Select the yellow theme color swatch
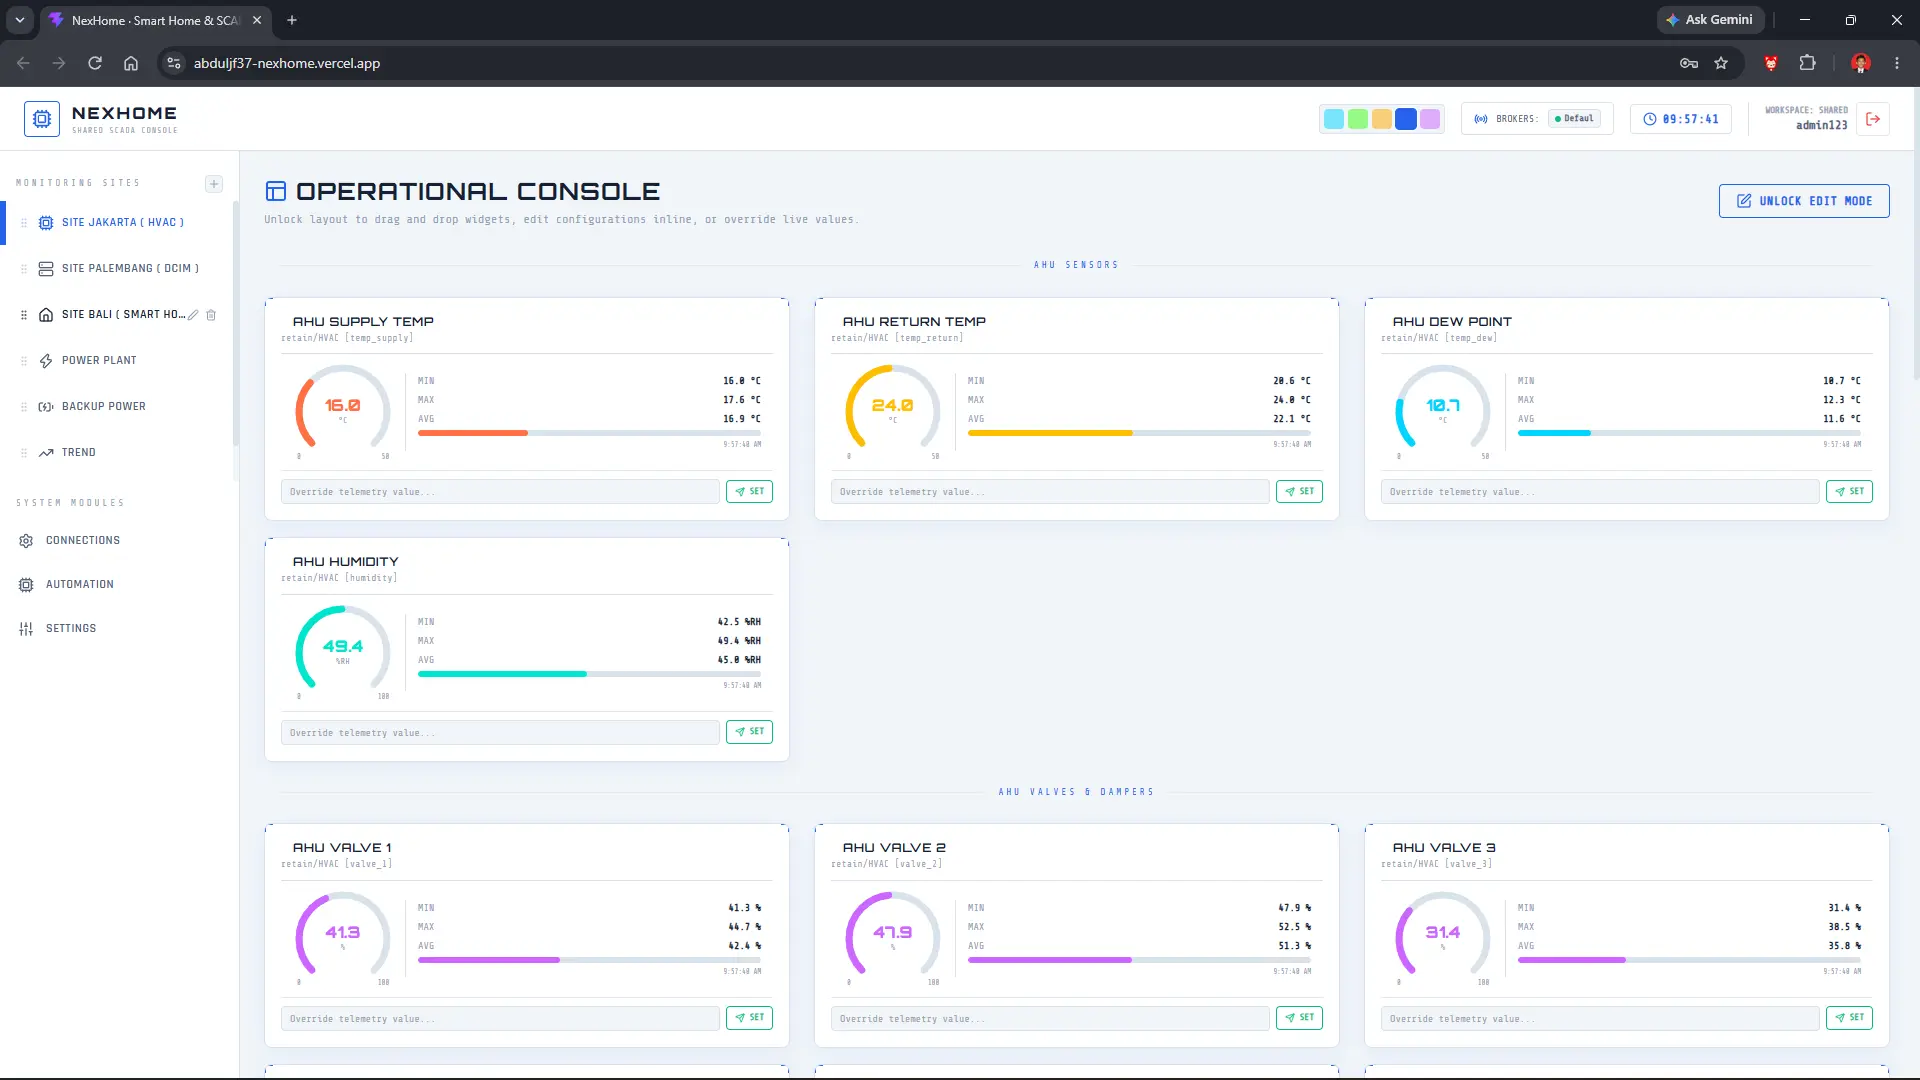1920x1080 pixels. coord(1382,119)
